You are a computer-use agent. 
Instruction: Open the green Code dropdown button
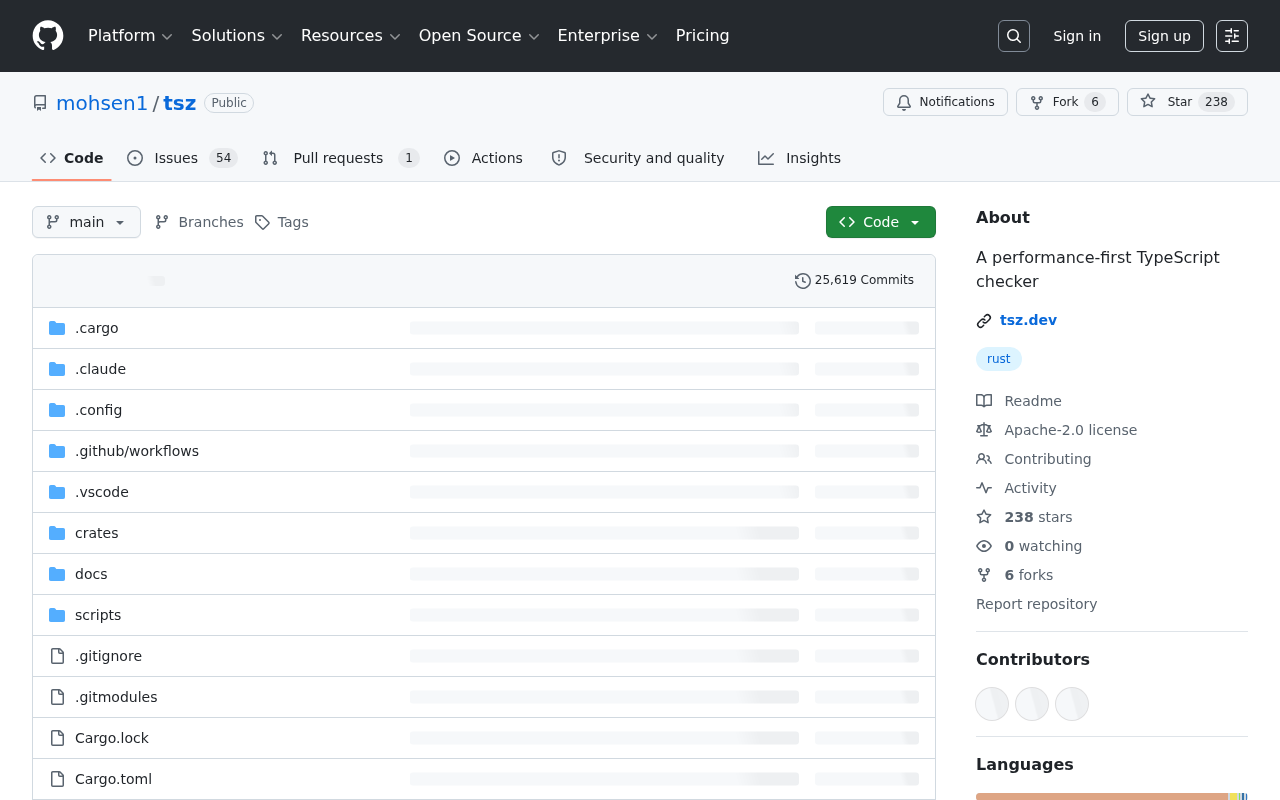click(881, 222)
